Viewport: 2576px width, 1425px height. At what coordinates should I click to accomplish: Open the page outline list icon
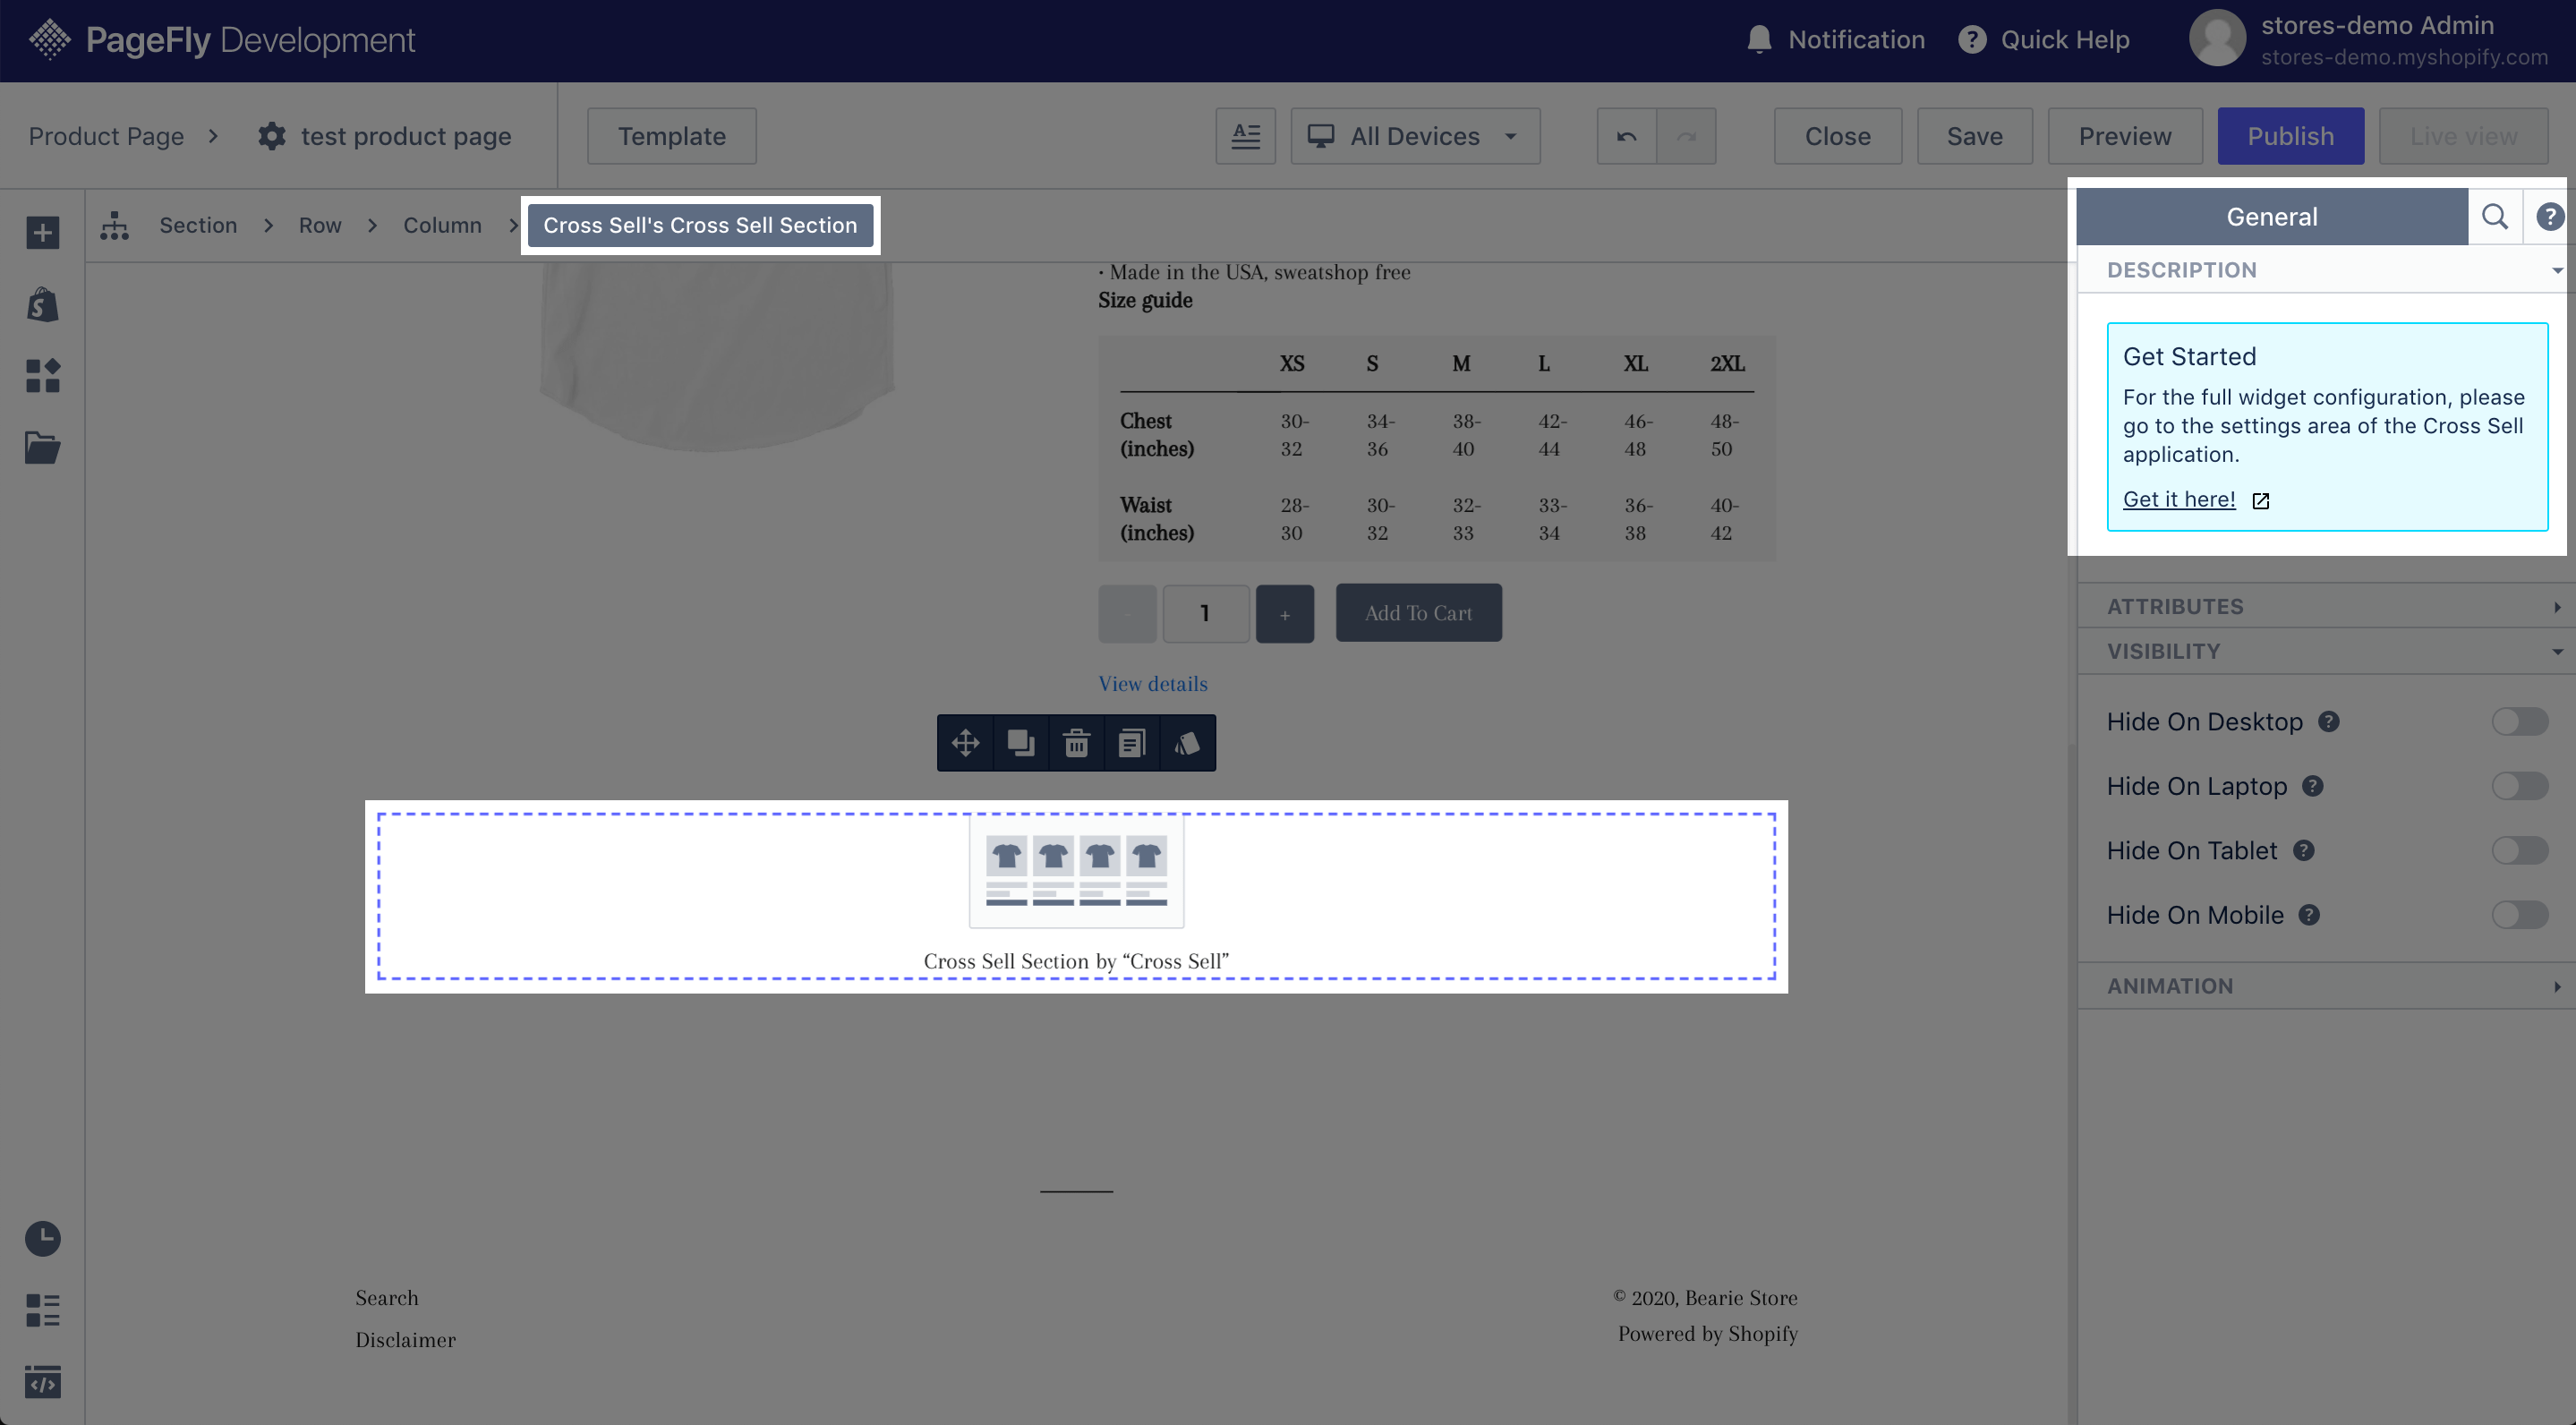coord(42,1310)
